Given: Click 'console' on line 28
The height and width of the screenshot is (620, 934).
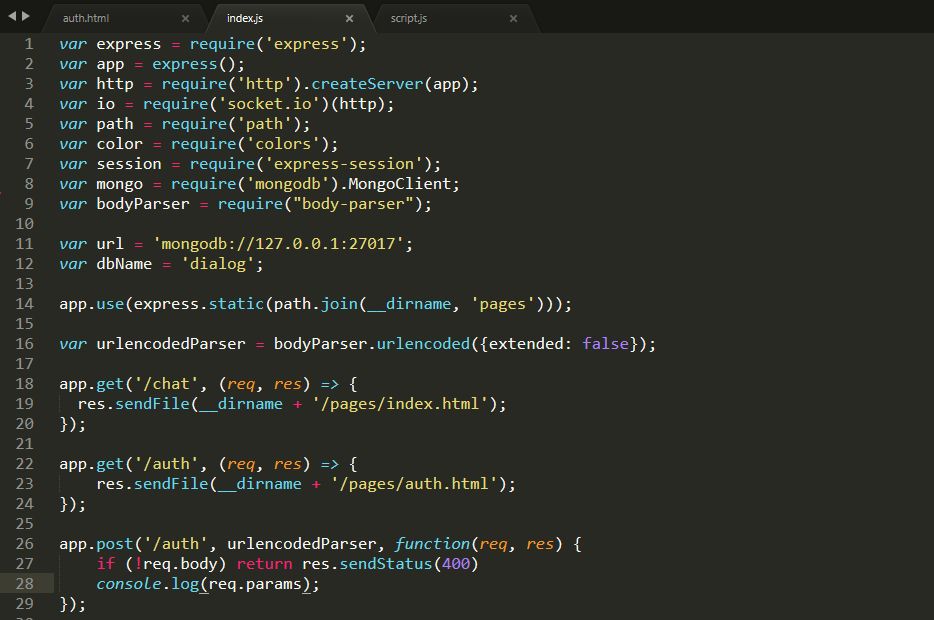Looking at the screenshot, I should tap(129, 584).
